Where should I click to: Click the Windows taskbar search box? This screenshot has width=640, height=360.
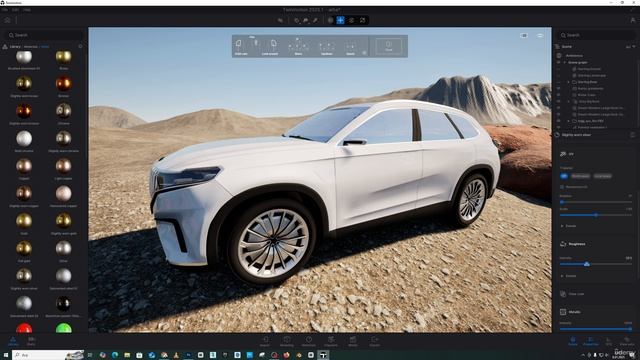48,355
